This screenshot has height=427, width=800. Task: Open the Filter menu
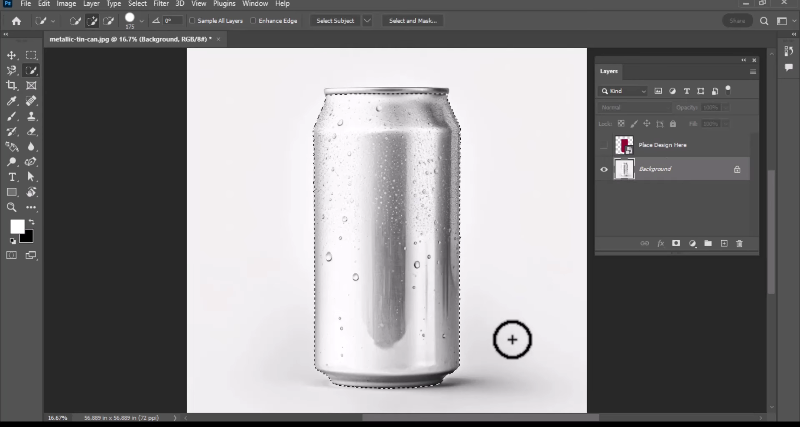click(x=161, y=4)
